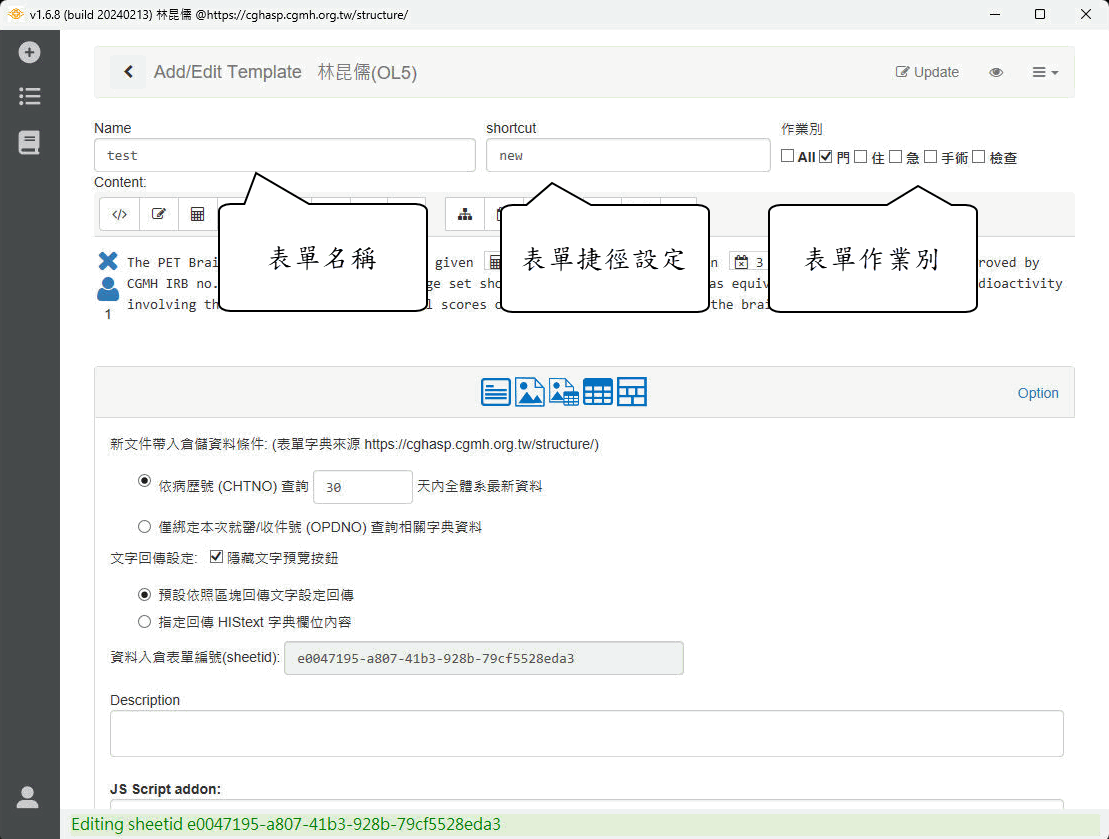This screenshot has height=839, width=1109.
Task: Enable the 手術 checkbox
Action: 931,156
